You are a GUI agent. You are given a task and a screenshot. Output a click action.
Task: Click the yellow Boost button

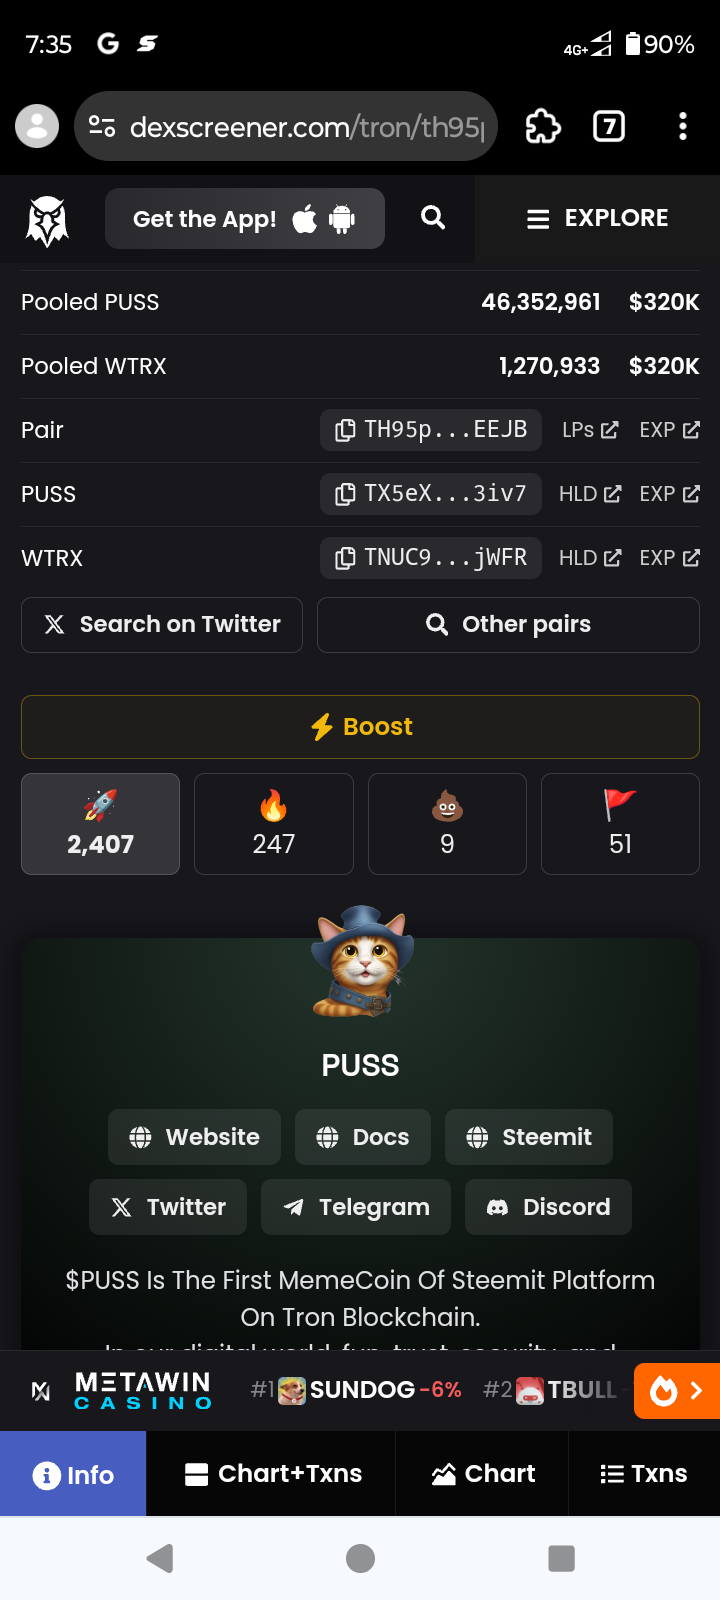click(360, 727)
